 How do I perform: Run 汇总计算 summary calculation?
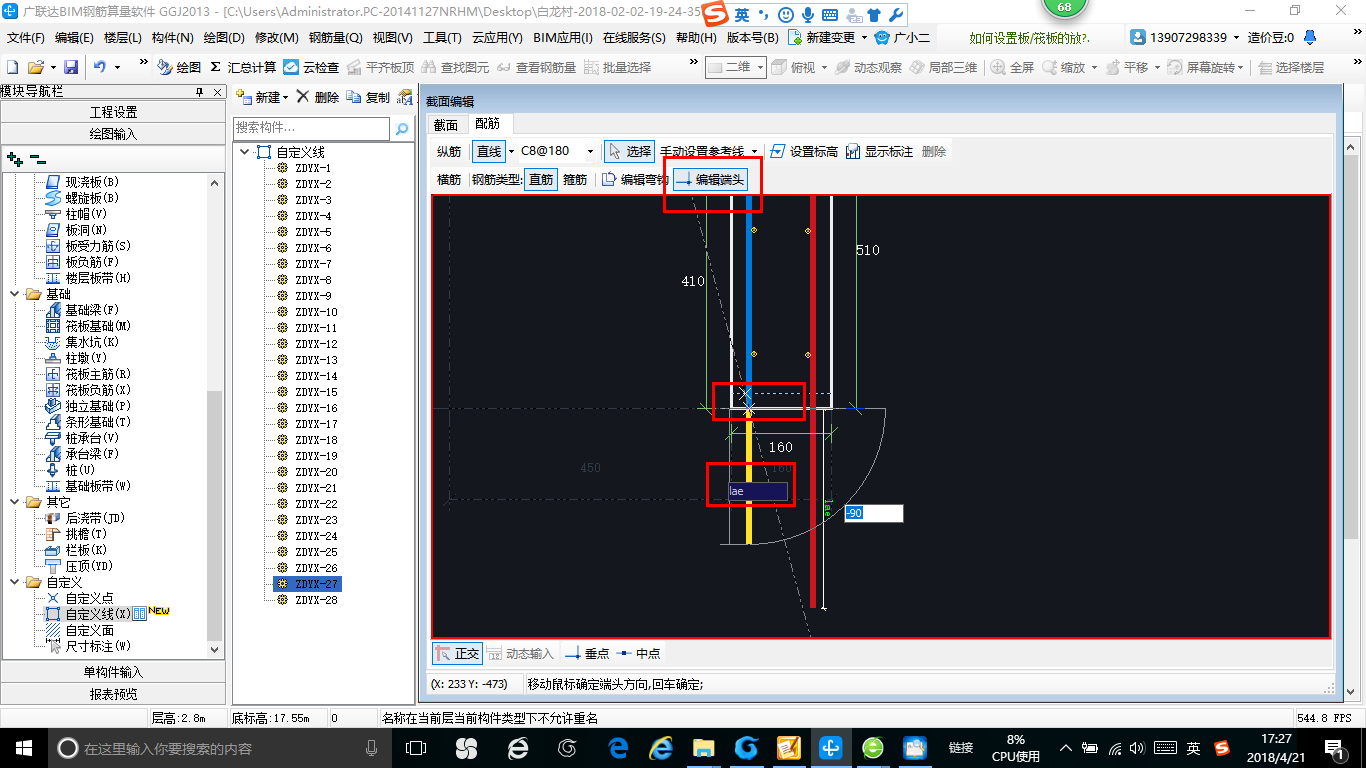(x=243, y=67)
